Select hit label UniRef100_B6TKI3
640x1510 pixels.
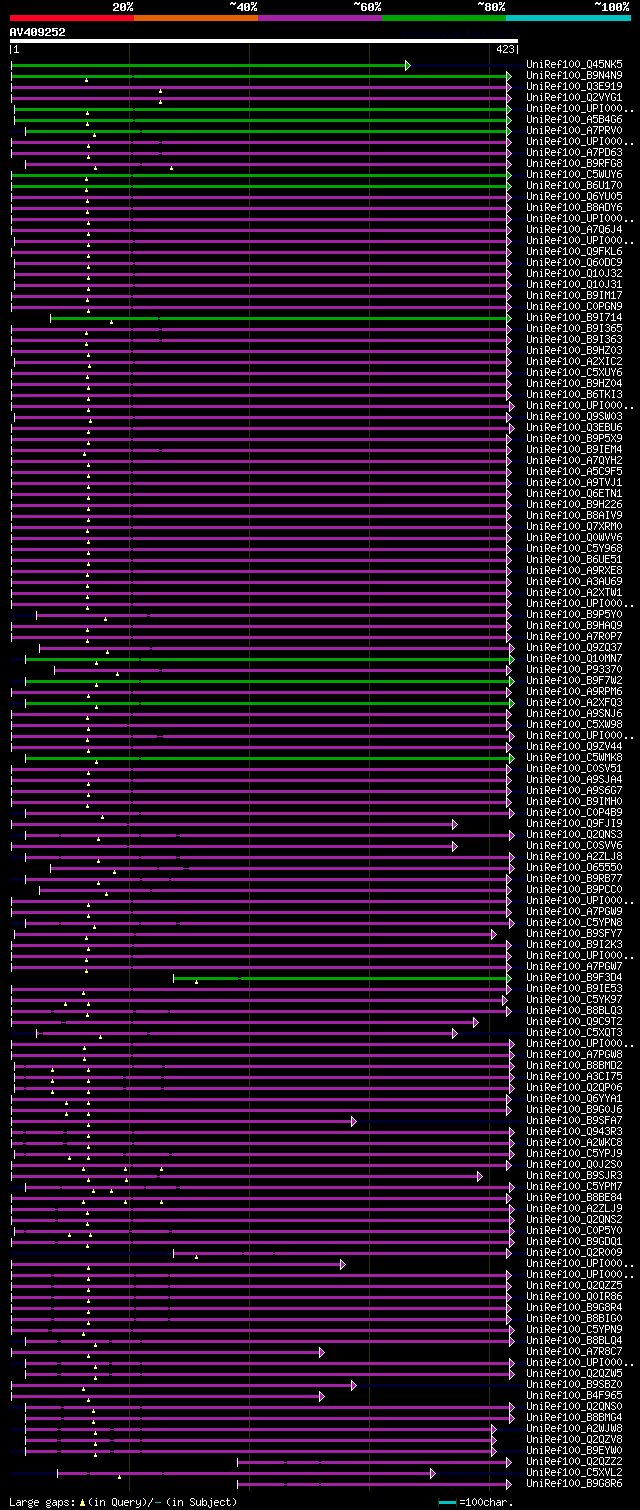[x=575, y=395]
